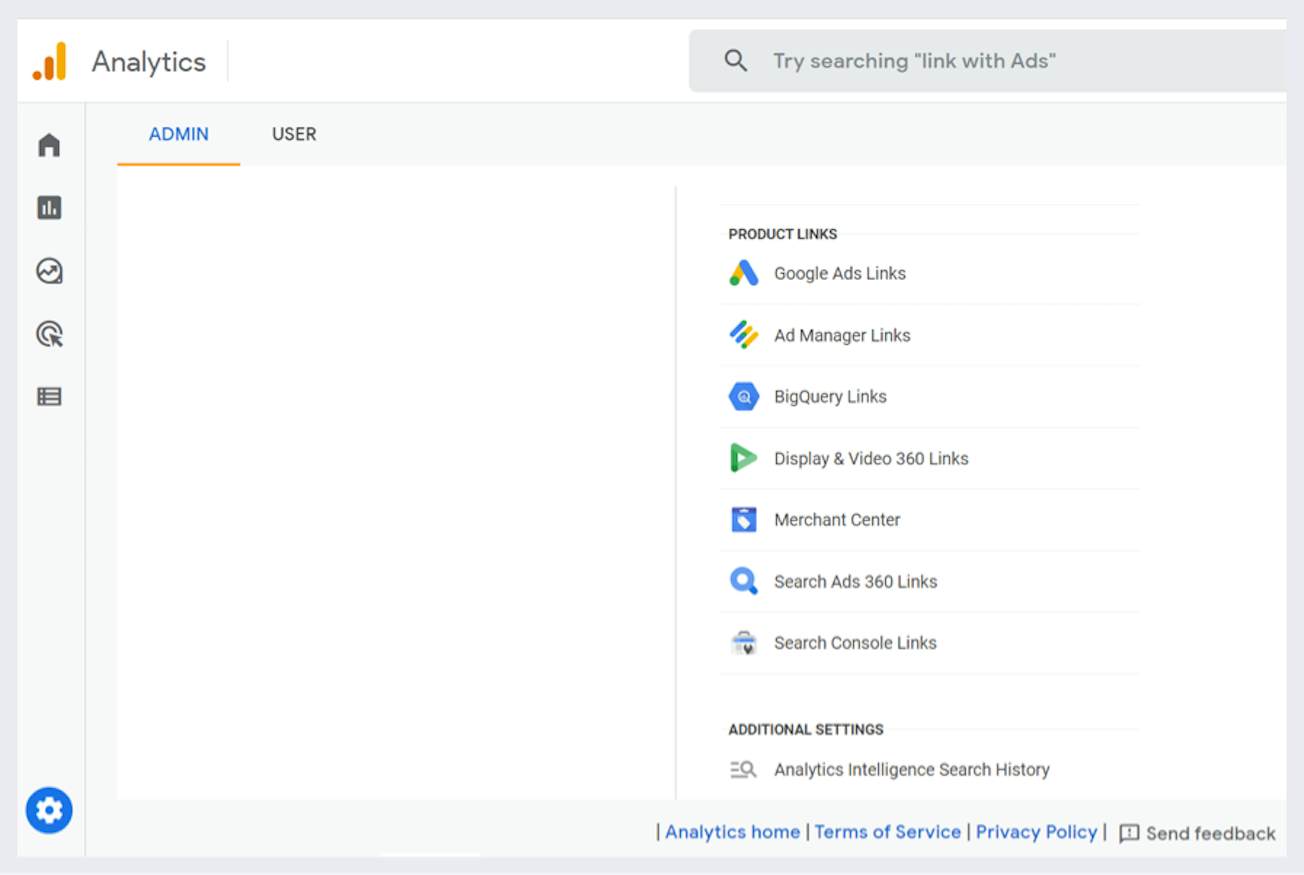The width and height of the screenshot is (1304, 875).
Task: Focus the search field "link with Ads"
Action: (987, 61)
